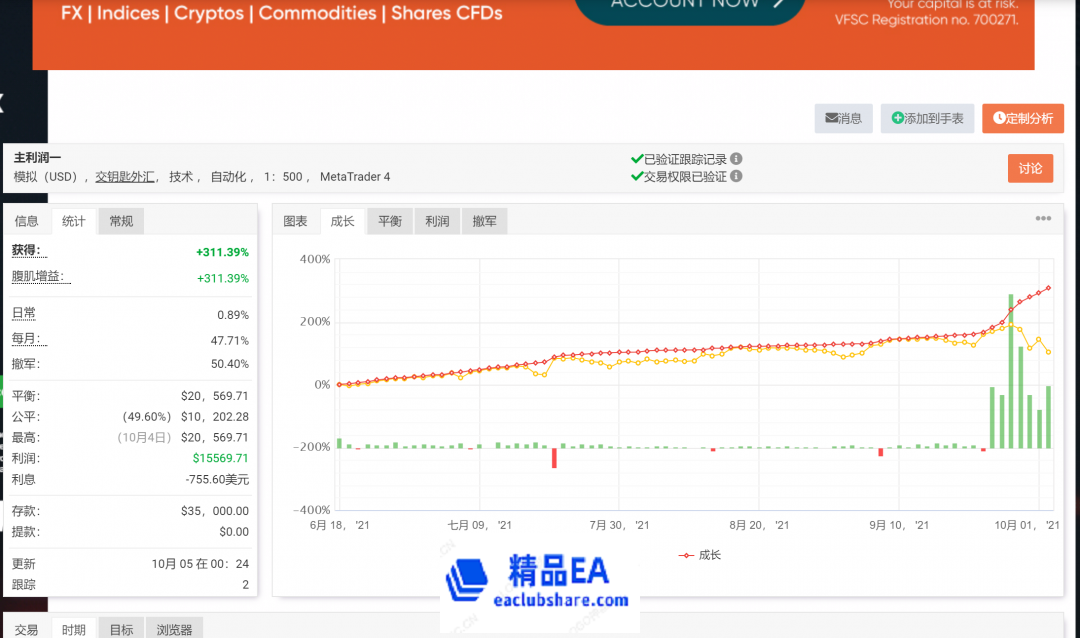The width and height of the screenshot is (1080, 638).
Task: Select the 交易 tab at the bottom
Action: pyautogui.click(x=25, y=629)
